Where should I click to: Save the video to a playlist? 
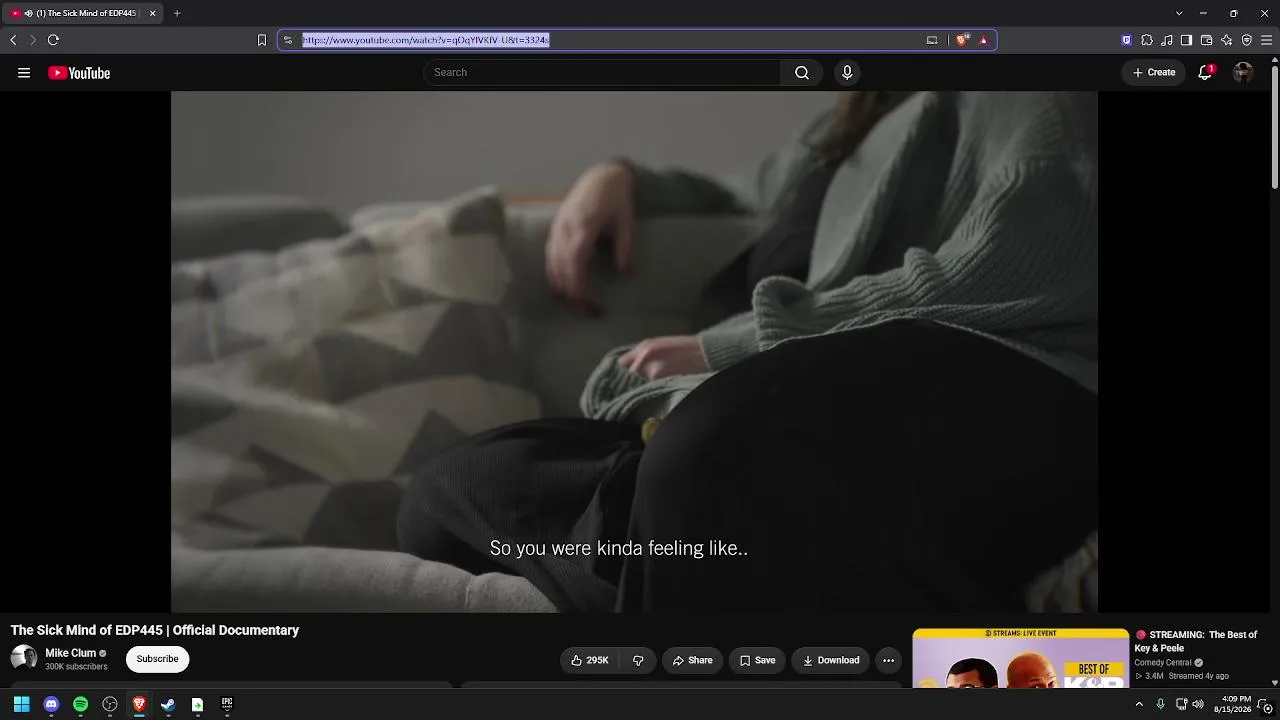tap(757, 660)
